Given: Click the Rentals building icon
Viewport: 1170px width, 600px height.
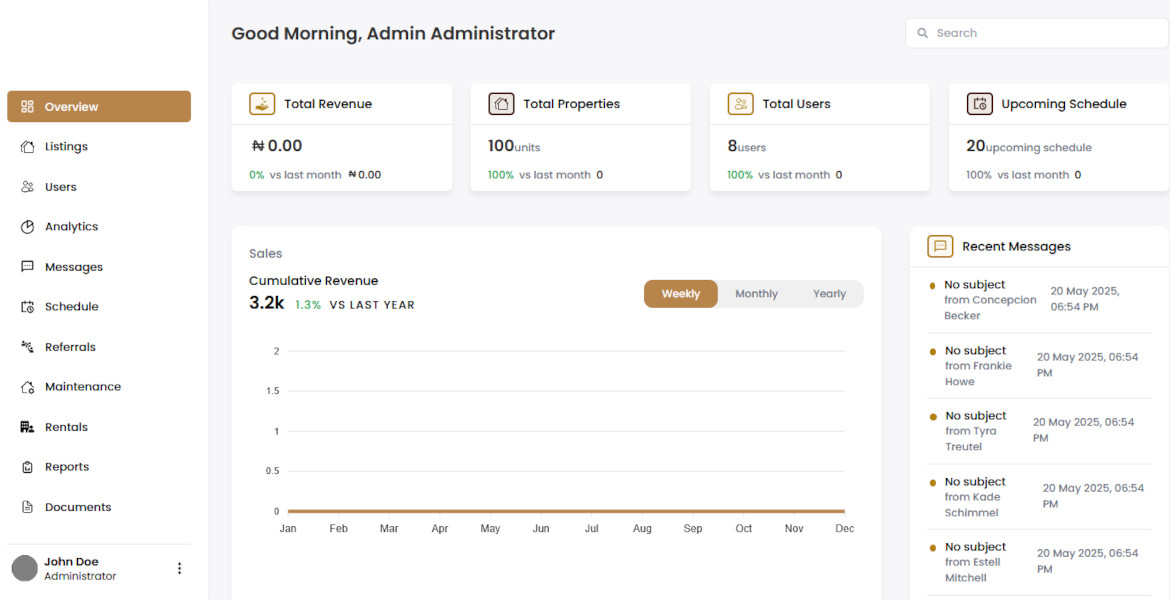Looking at the screenshot, I should point(28,427).
